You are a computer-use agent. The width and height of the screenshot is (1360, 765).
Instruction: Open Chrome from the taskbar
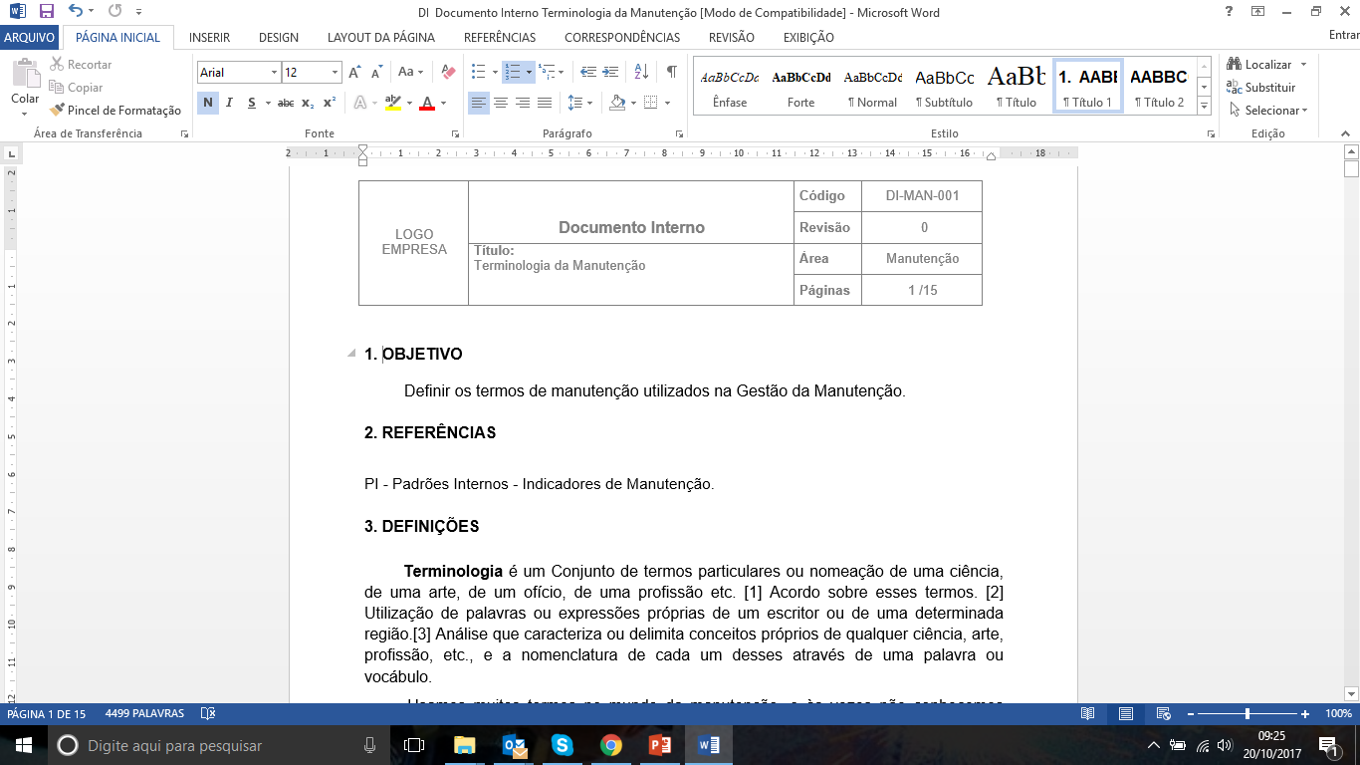tap(611, 745)
